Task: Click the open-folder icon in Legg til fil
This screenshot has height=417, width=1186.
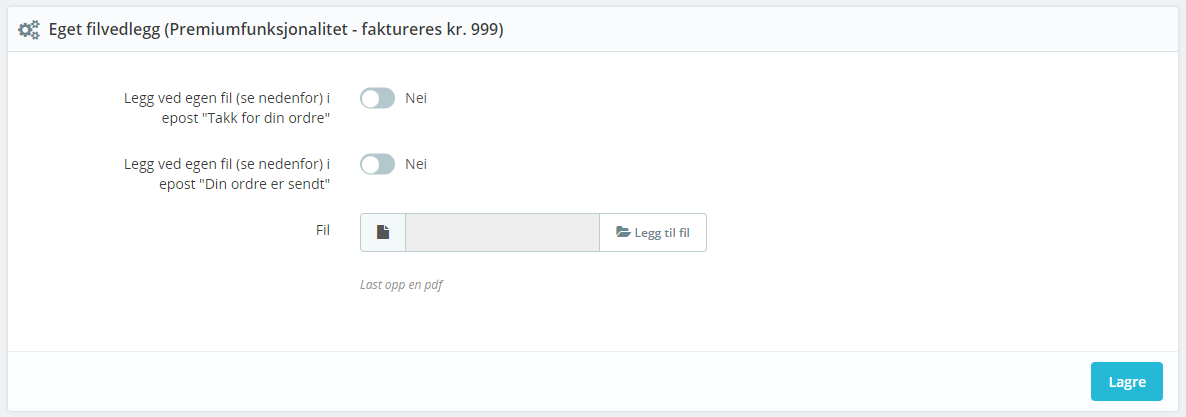Action: tap(623, 232)
